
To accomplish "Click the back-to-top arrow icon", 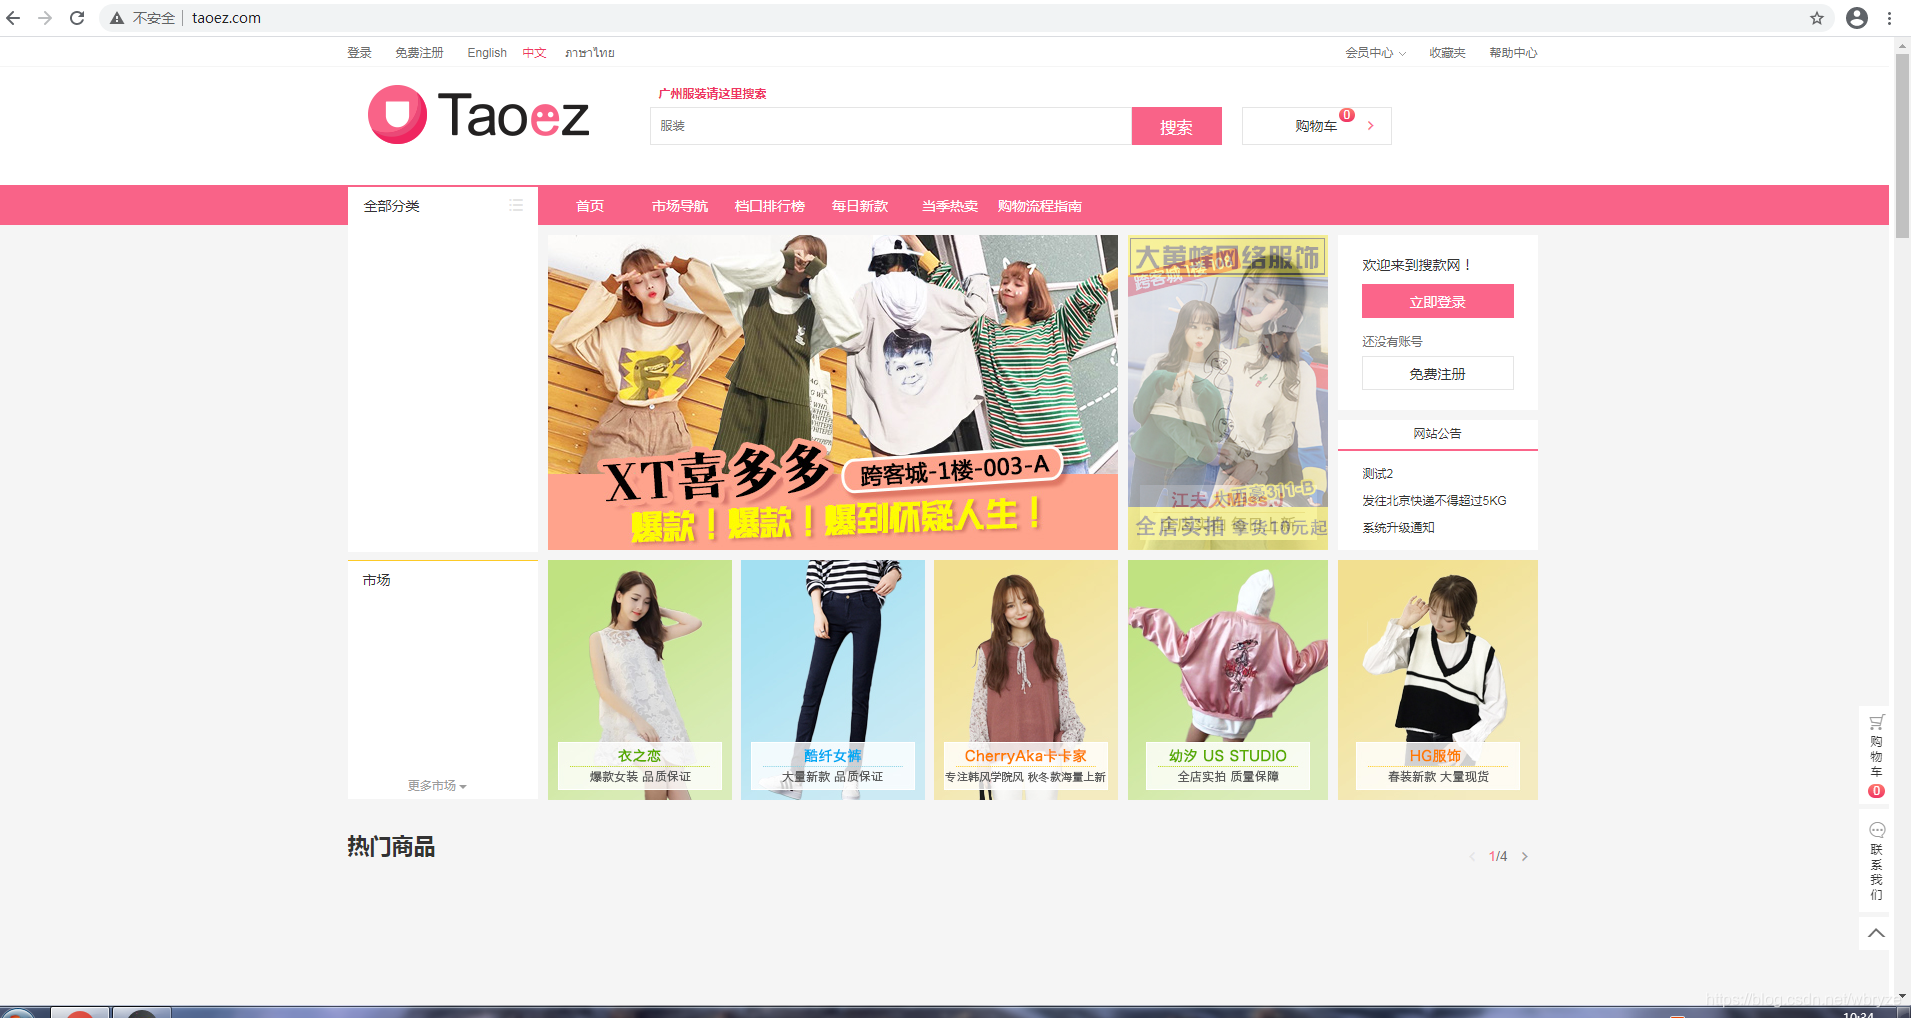I will [x=1876, y=933].
